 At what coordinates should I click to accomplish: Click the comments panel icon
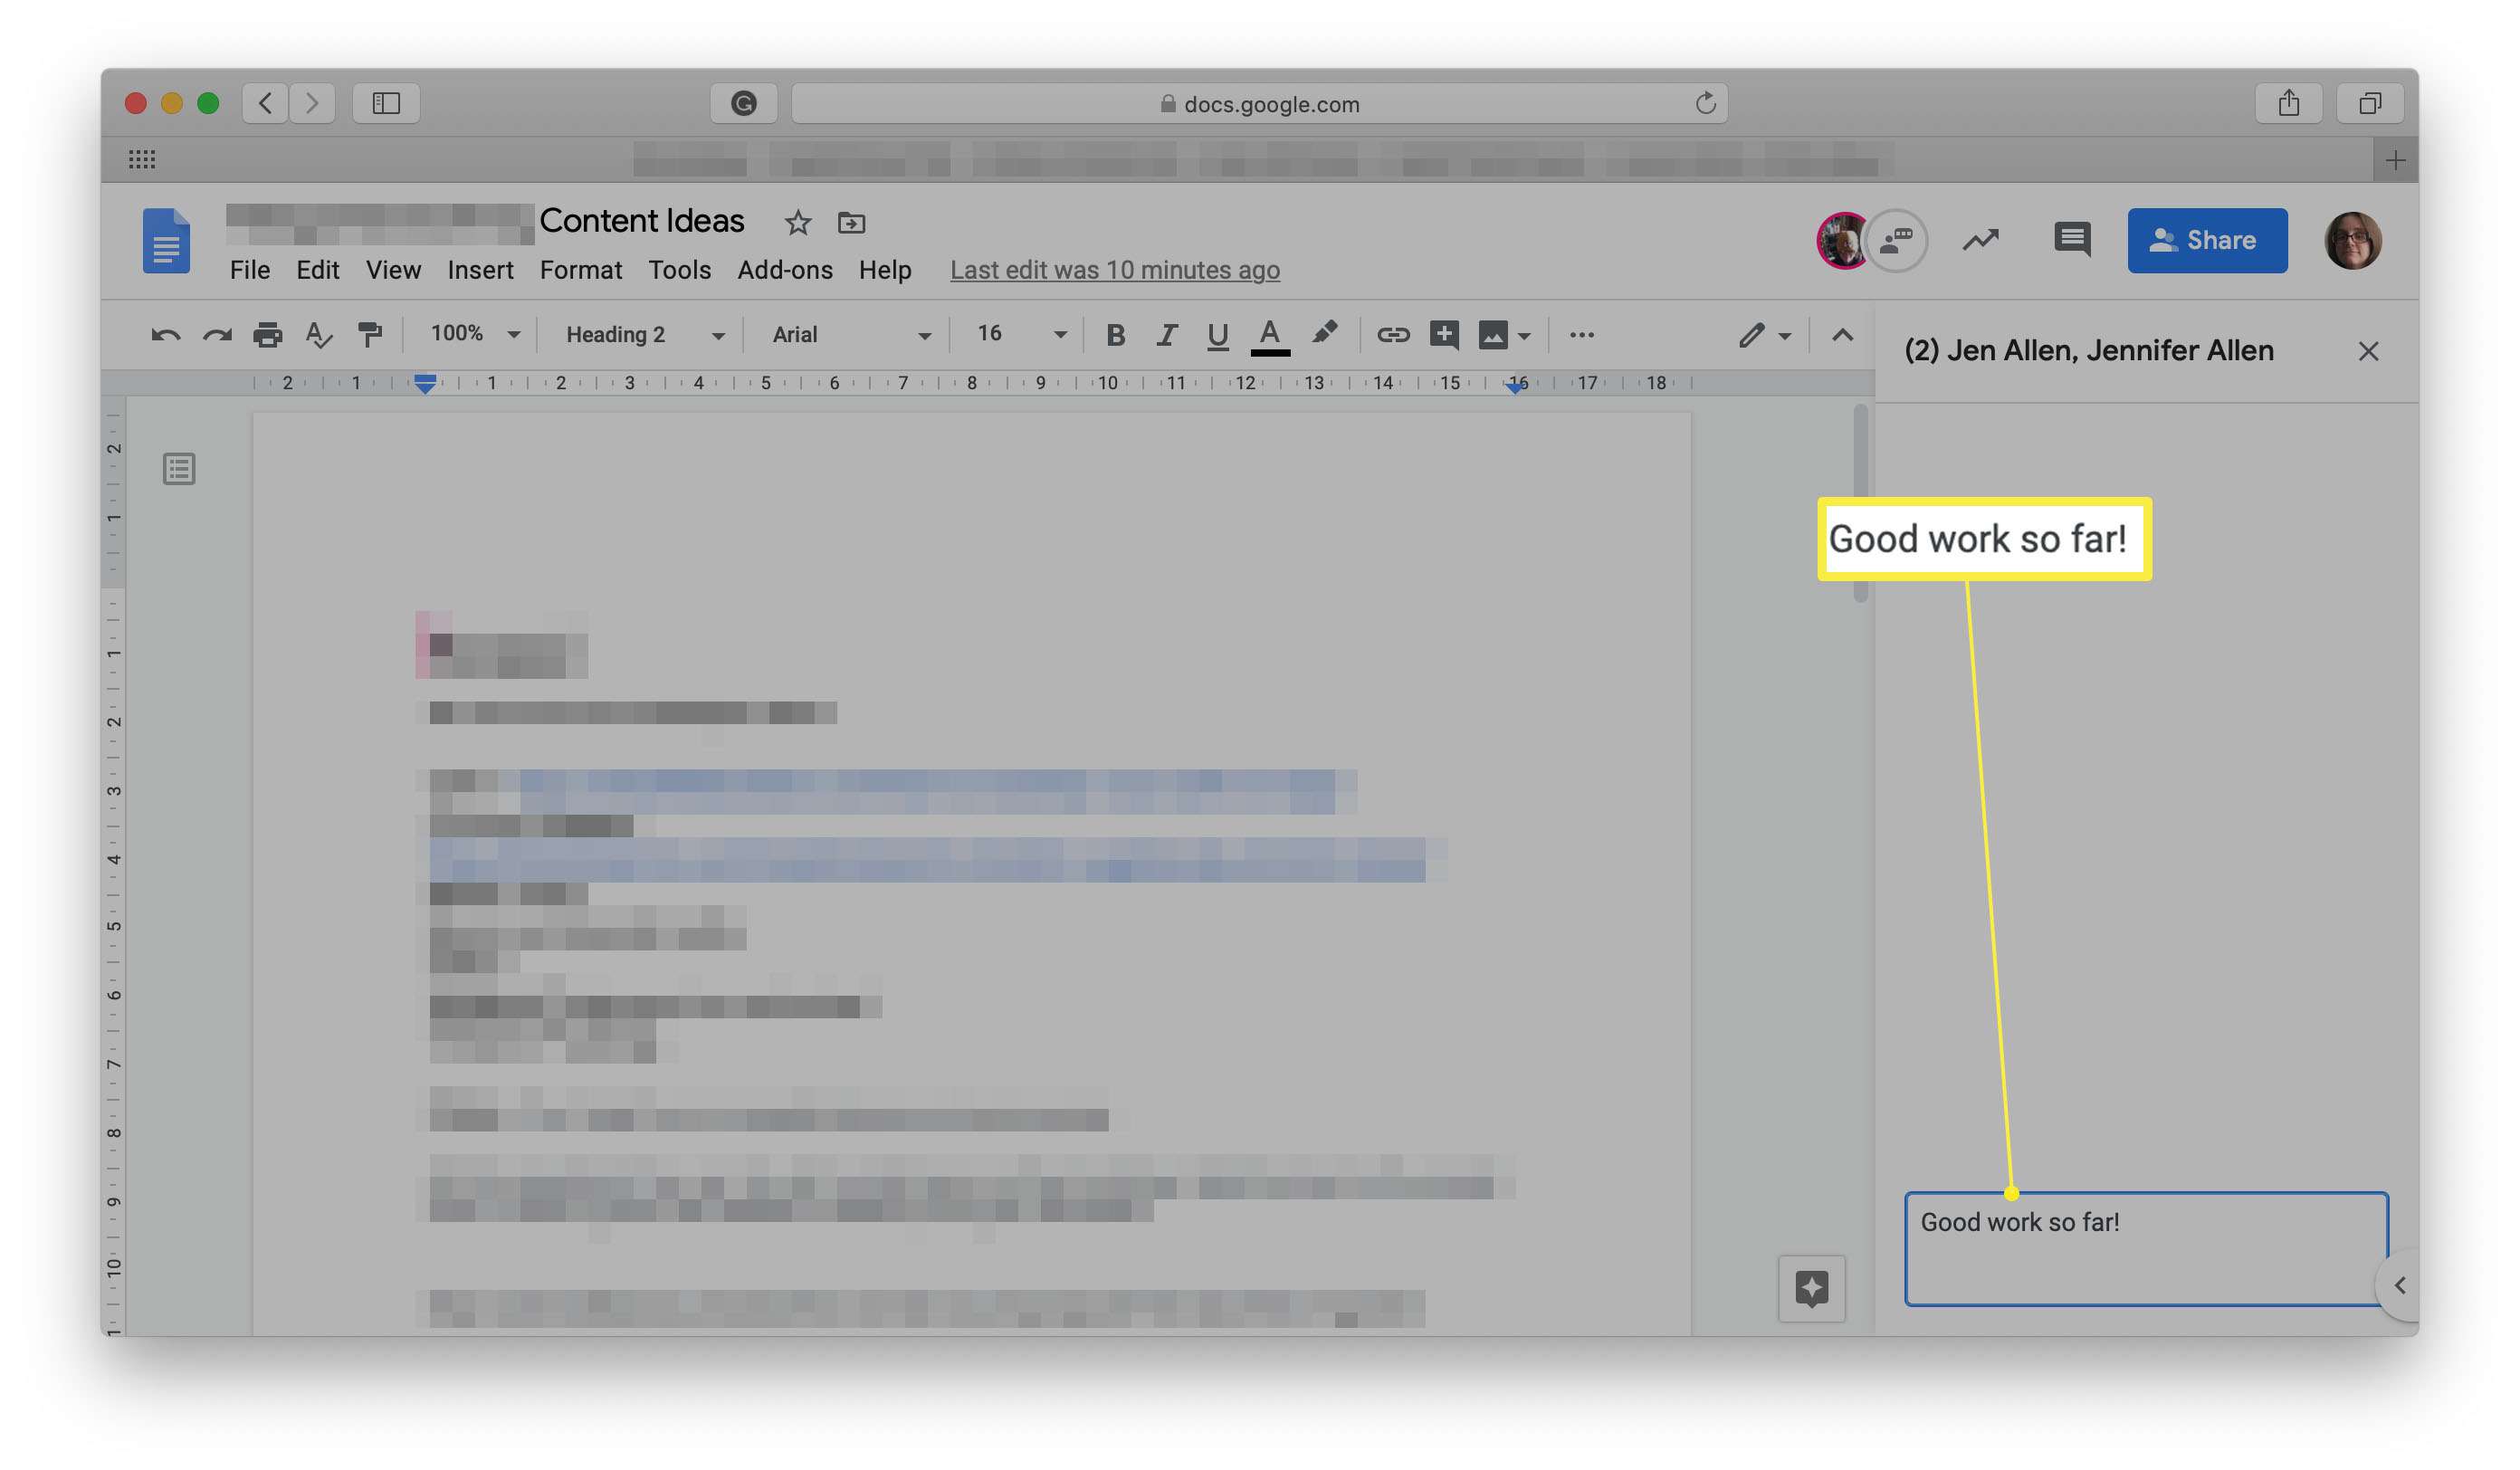point(2070,240)
